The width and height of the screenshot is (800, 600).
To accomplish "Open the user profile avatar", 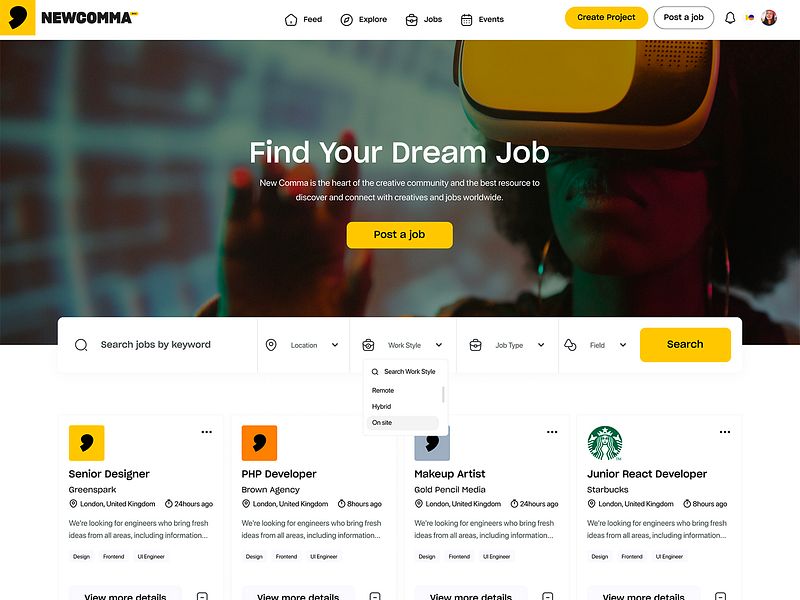I will [769, 18].
